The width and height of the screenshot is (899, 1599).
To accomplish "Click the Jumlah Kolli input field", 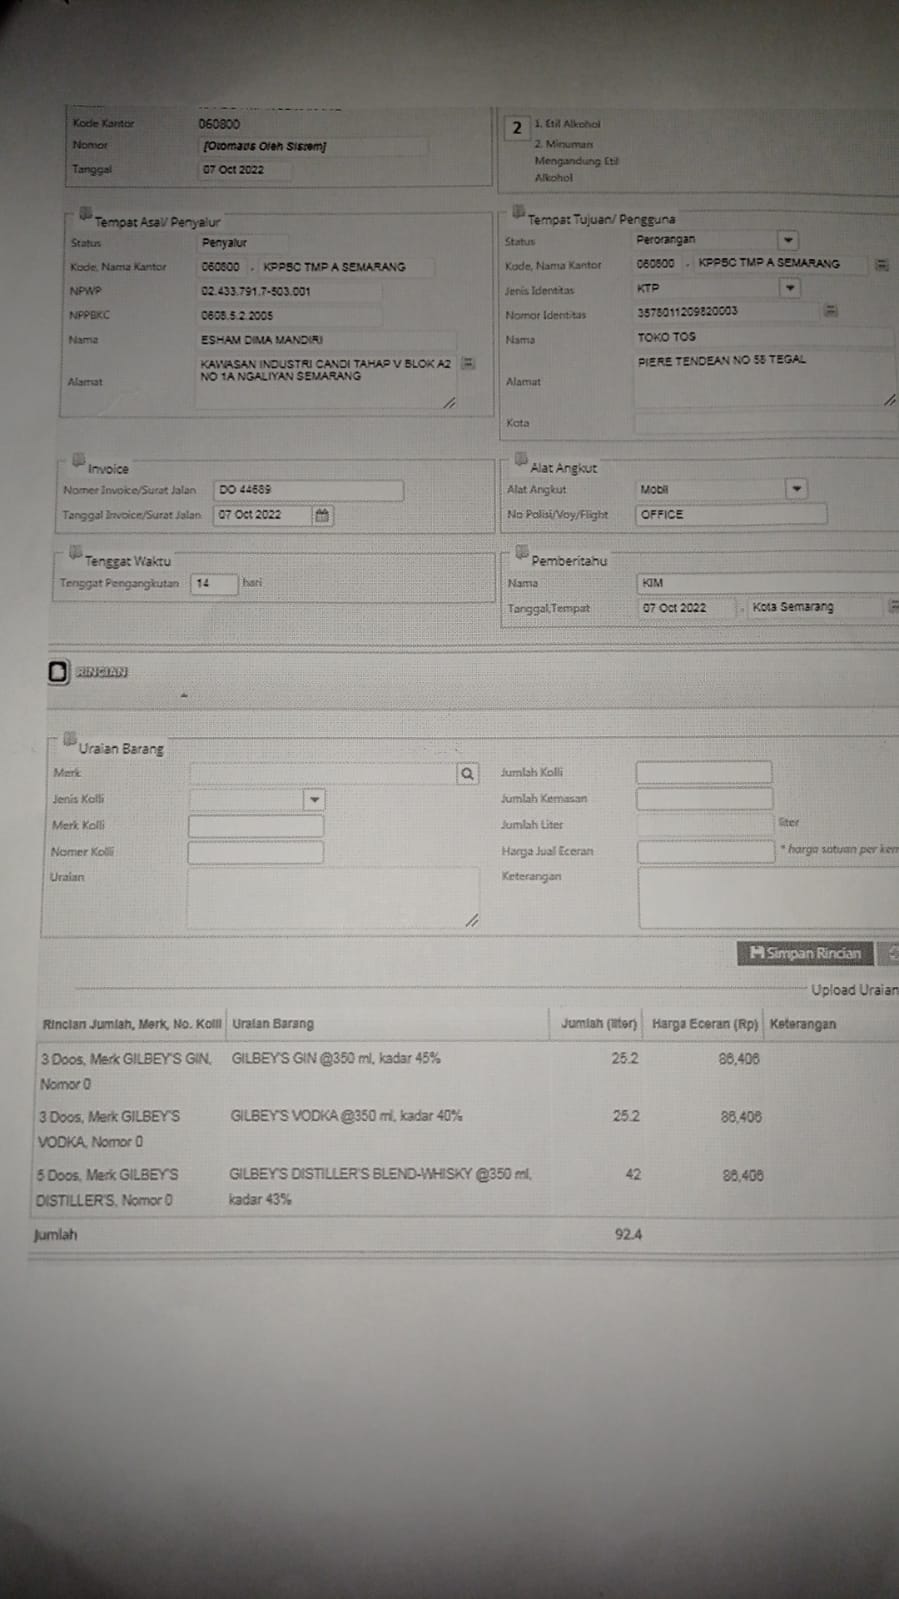I will (x=703, y=772).
